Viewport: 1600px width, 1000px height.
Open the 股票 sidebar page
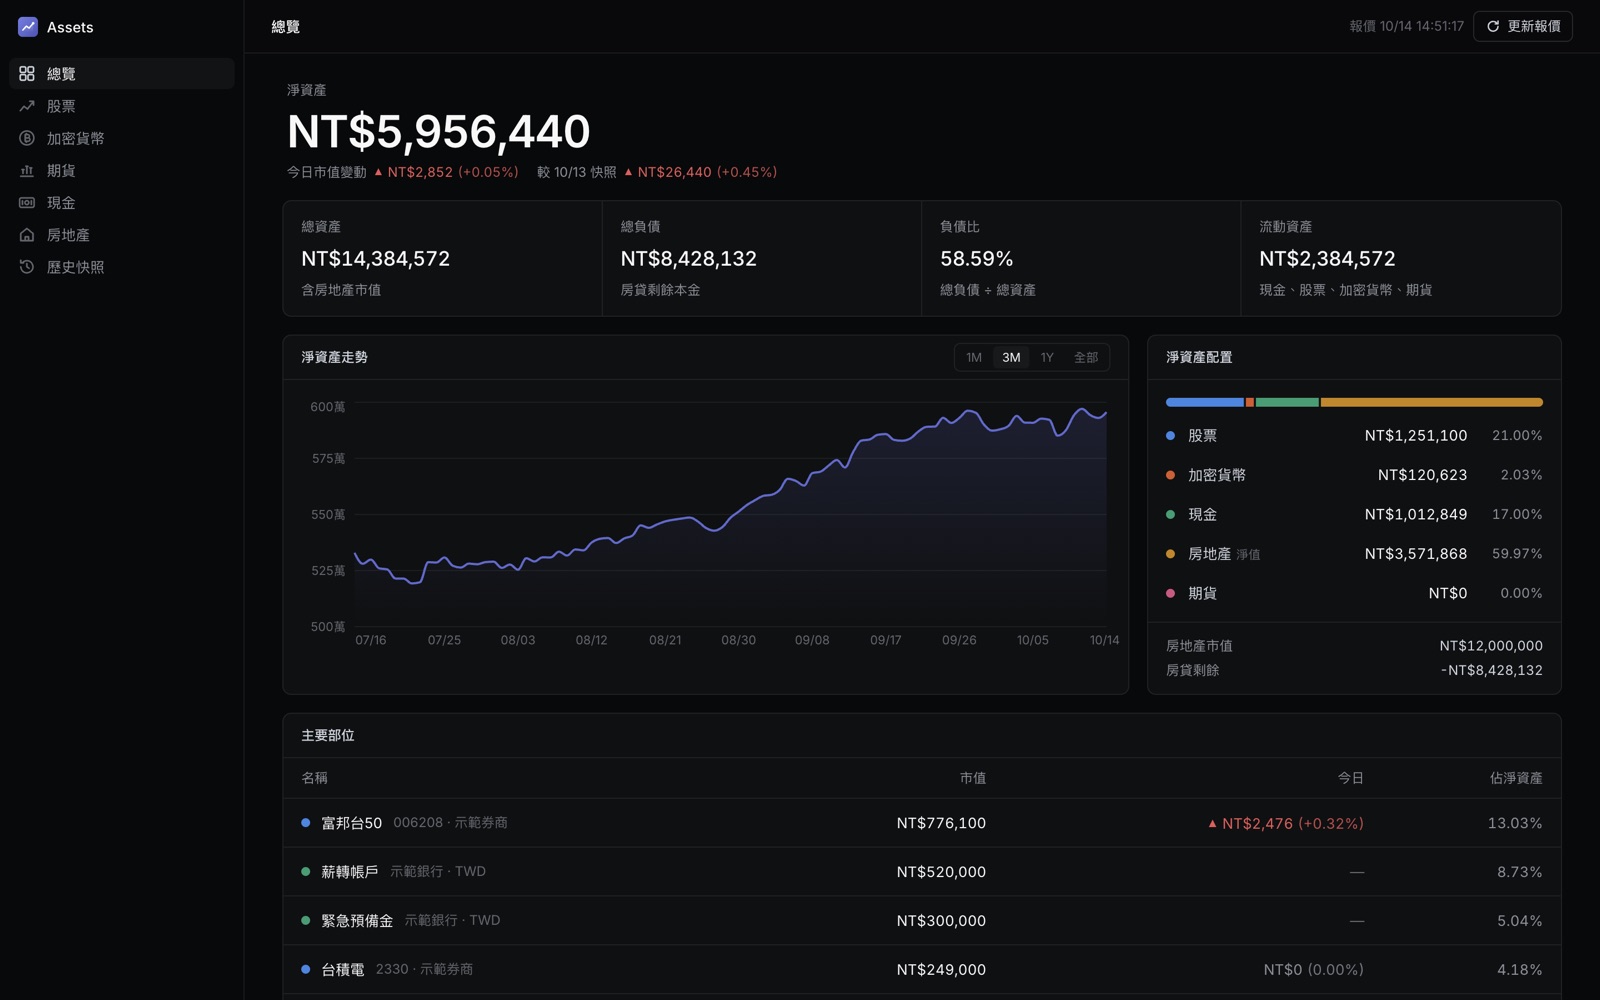click(122, 106)
